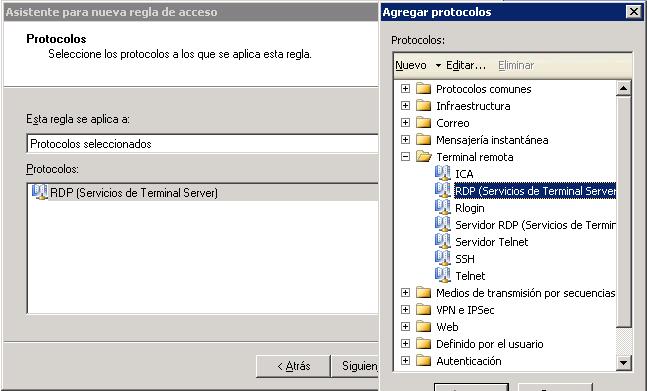Click Eliminar in the protocols toolbar

[x=516, y=65]
